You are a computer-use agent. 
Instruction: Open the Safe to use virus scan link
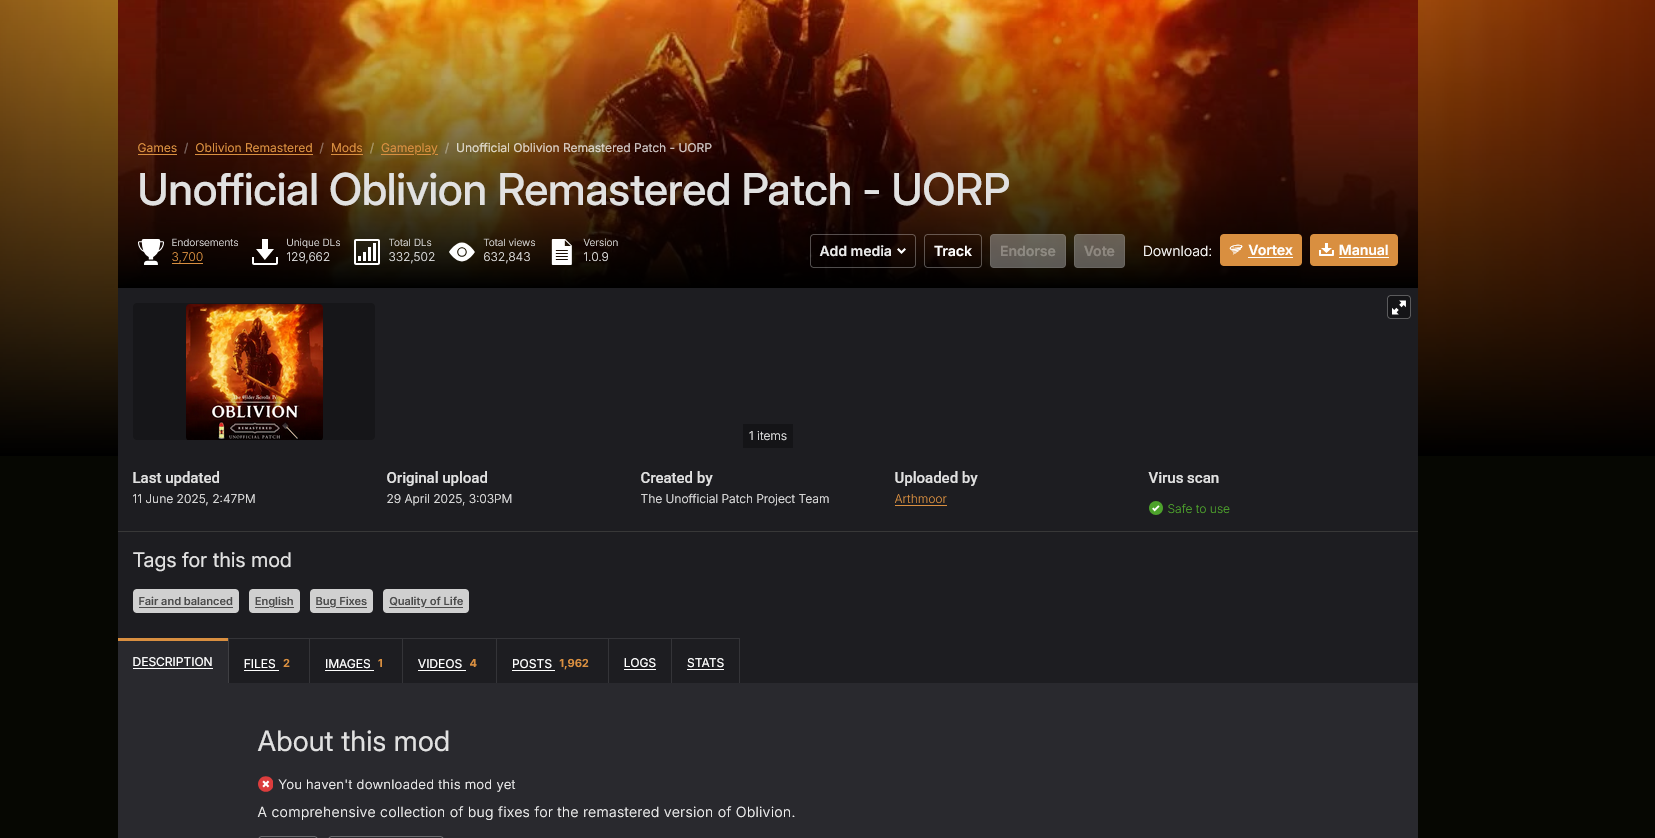1198,509
